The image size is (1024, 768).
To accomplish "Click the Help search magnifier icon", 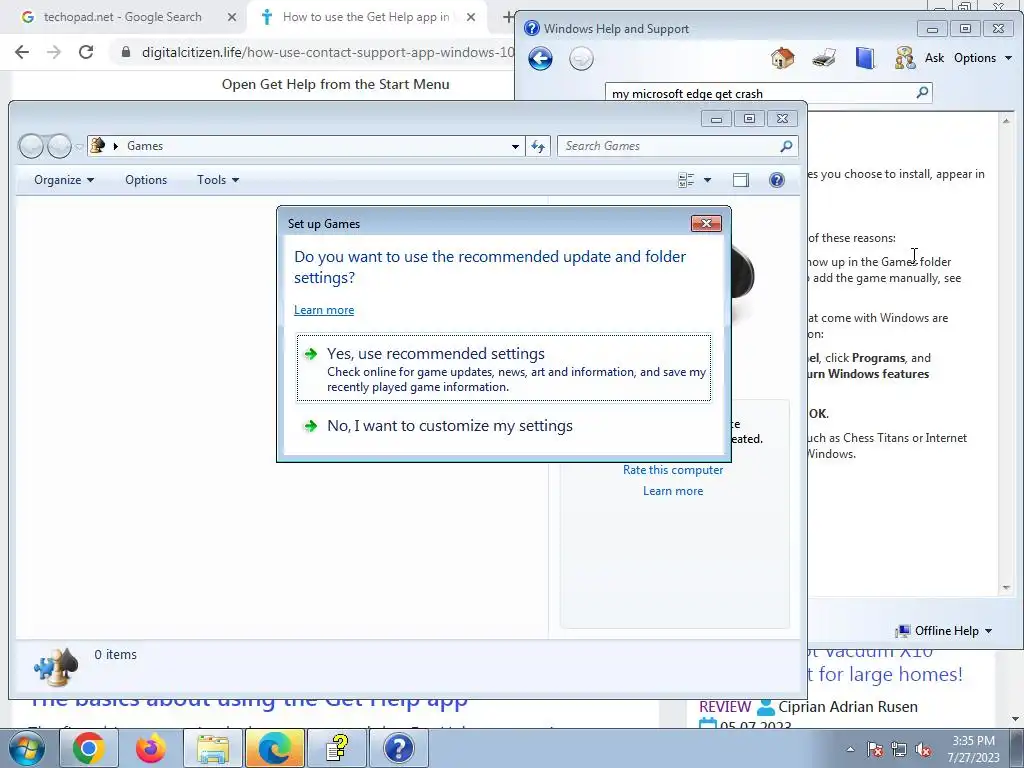I will pos(922,93).
